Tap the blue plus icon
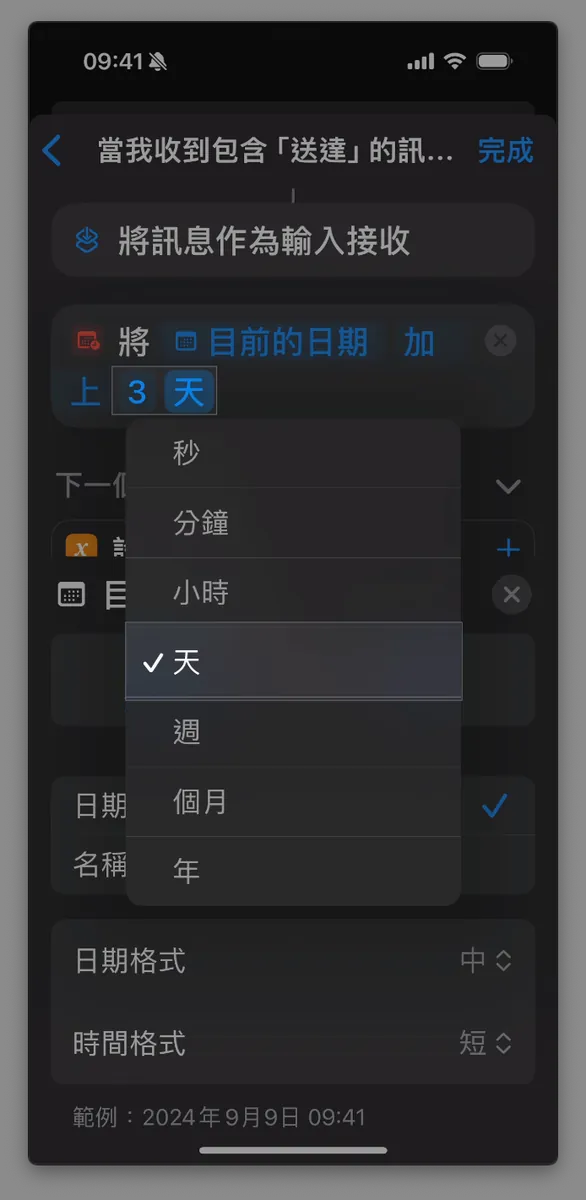The width and height of the screenshot is (586, 1200). pyautogui.click(x=508, y=548)
